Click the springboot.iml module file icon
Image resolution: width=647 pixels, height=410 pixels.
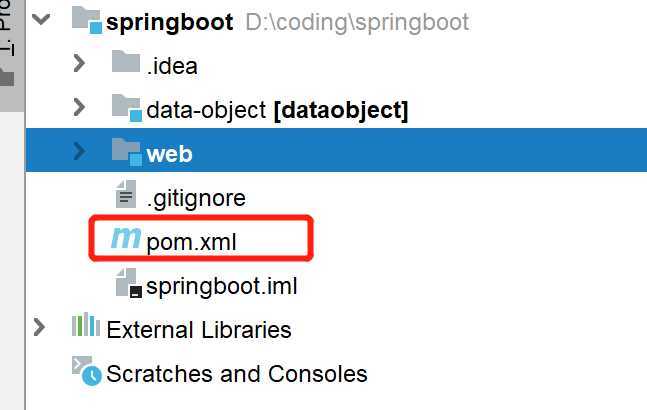pyautogui.click(x=128, y=283)
